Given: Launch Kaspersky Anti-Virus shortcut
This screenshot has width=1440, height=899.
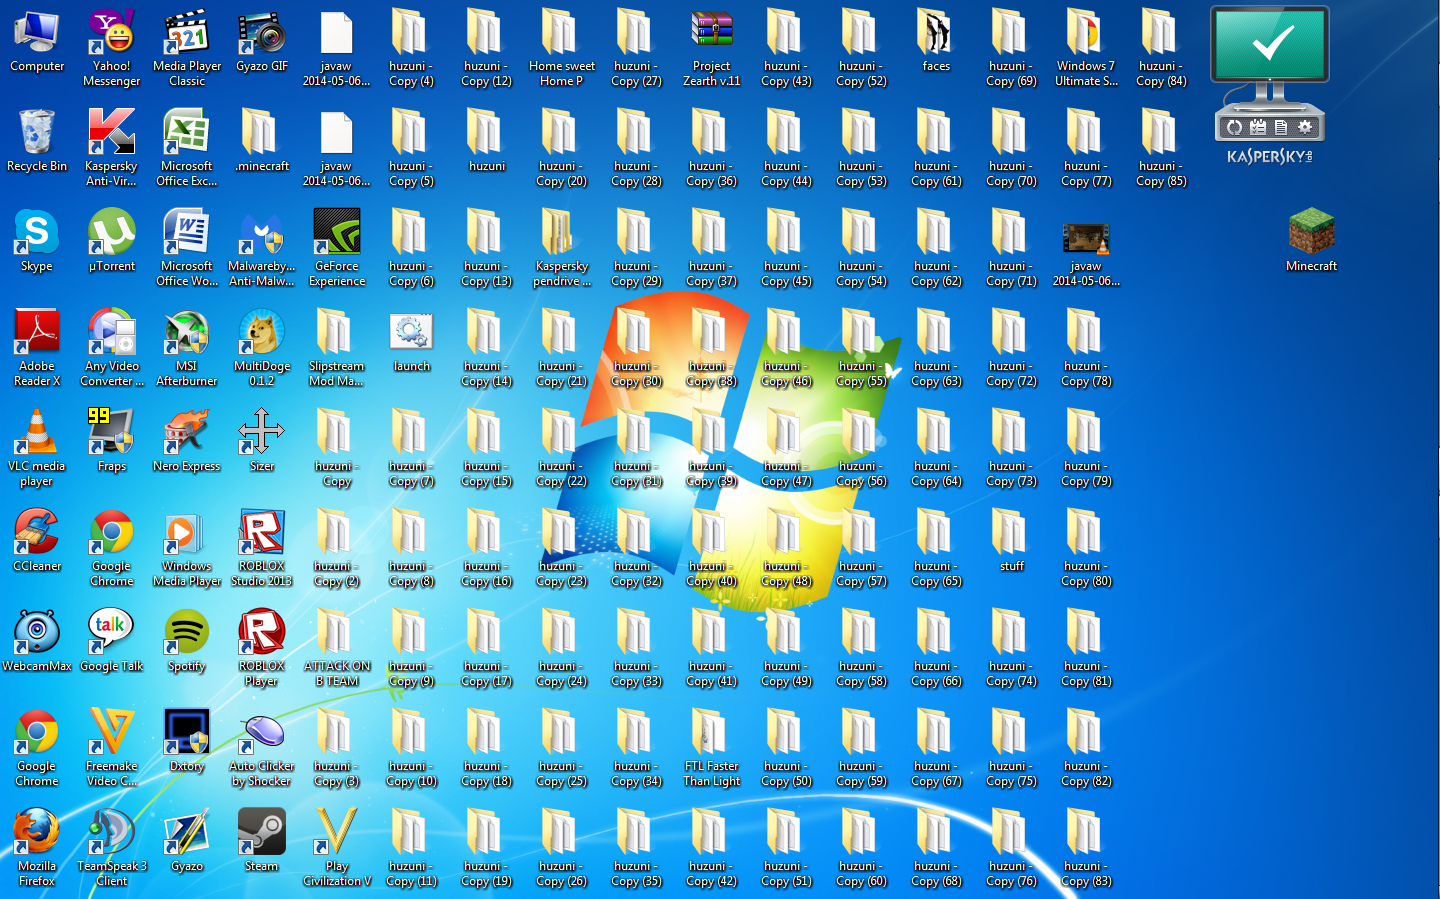Looking at the screenshot, I should [x=112, y=149].
